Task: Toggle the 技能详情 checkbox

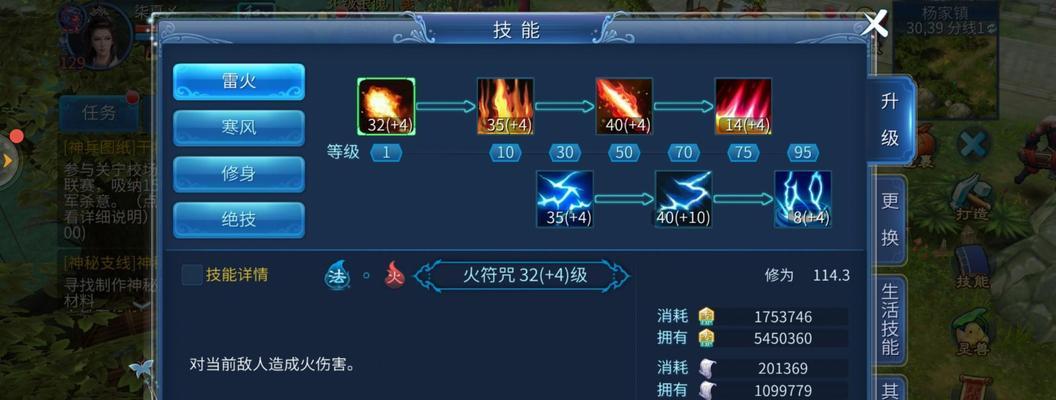Action: (x=192, y=275)
